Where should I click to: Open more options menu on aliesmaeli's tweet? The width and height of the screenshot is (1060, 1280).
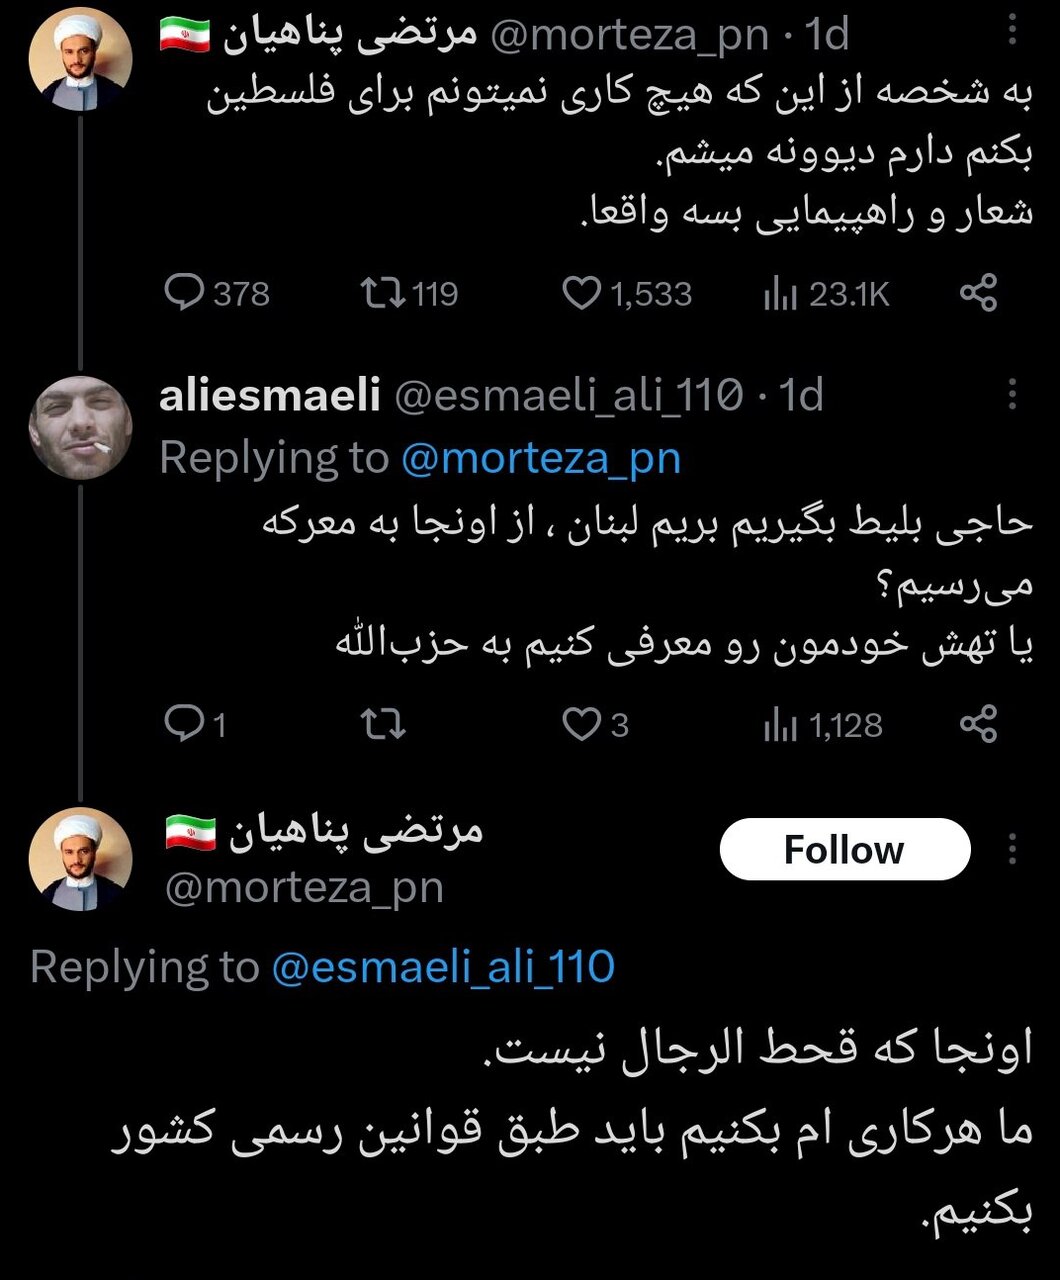[x=1014, y=393]
